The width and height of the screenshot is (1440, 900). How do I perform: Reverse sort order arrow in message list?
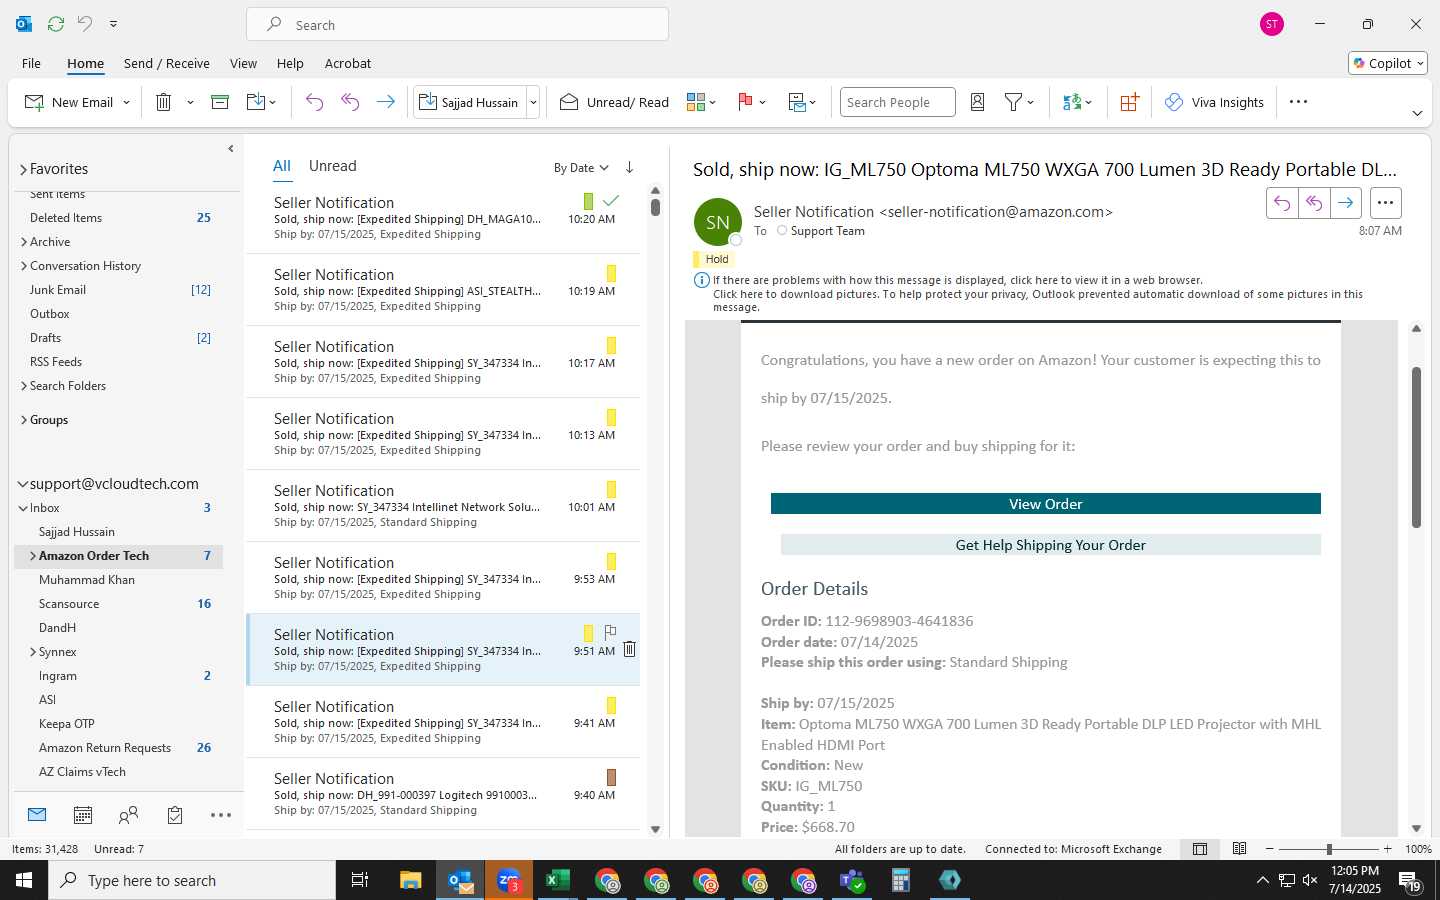pyautogui.click(x=629, y=167)
